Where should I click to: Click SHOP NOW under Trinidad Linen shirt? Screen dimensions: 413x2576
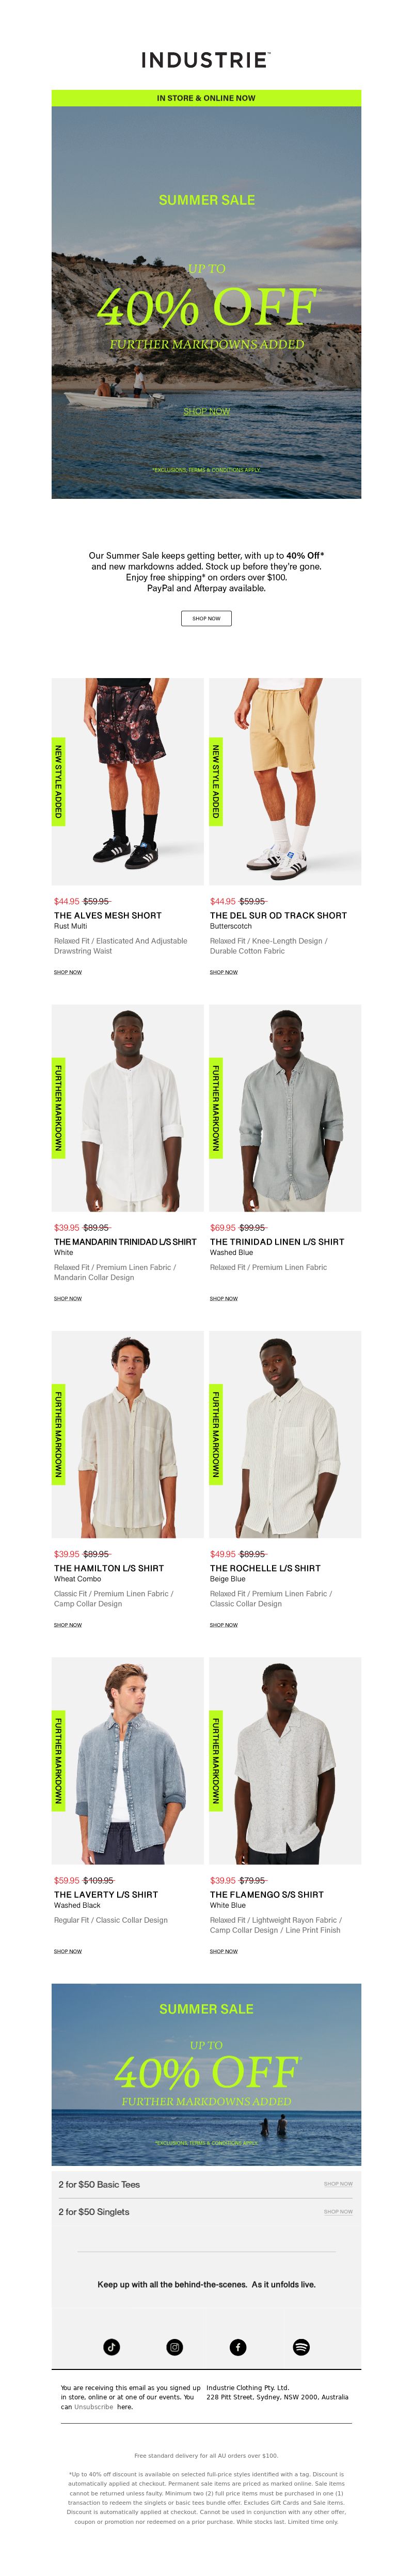tap(224, 1298)
